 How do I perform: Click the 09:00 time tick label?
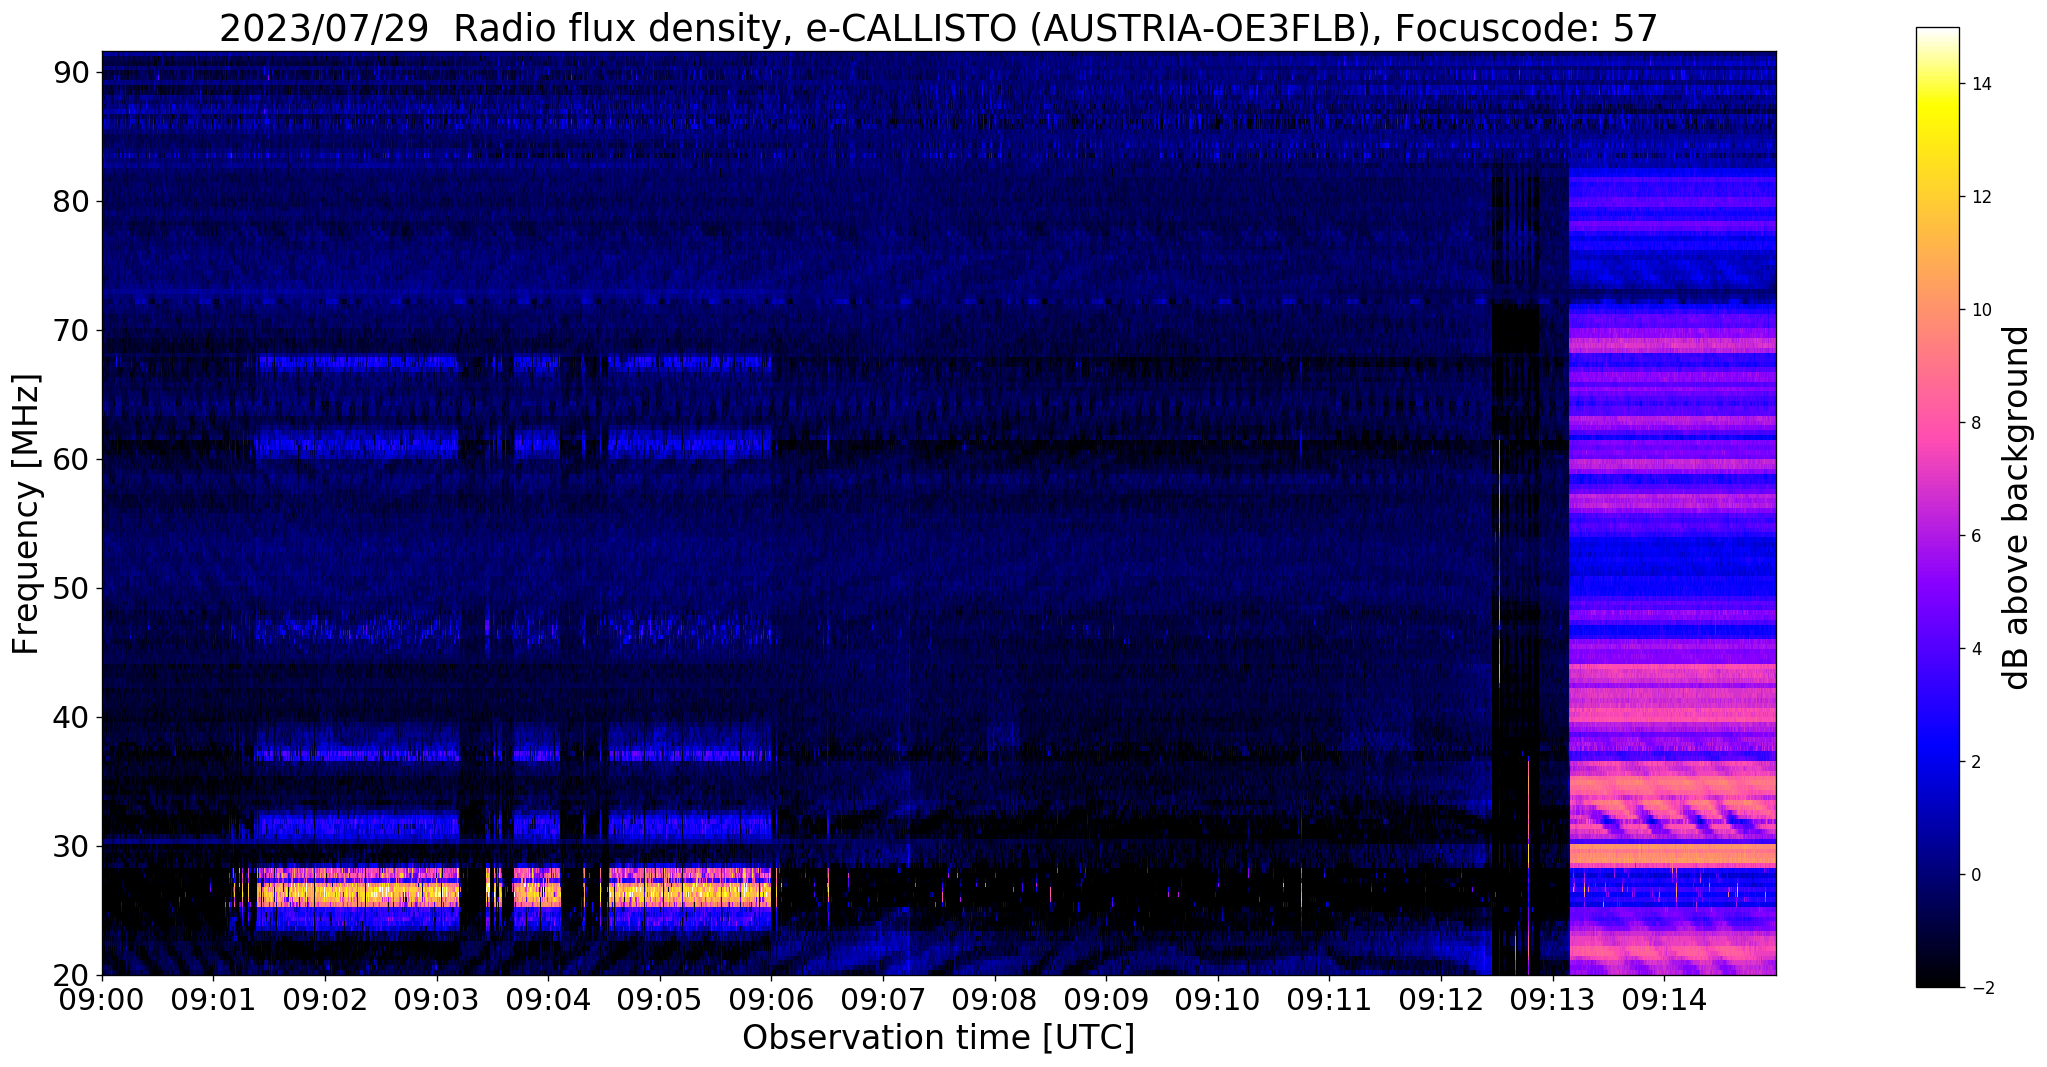(102, 998)
